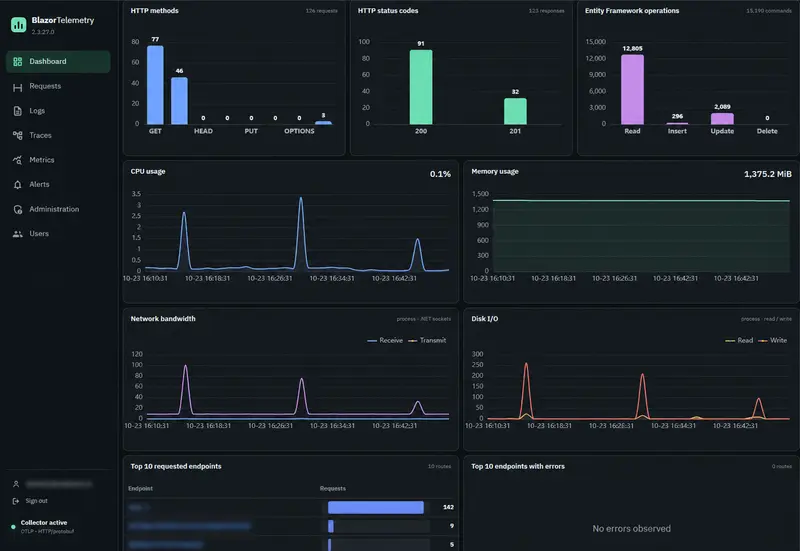800x551 pixels.
Task: Click the Insert bar showing 296
Action: point(677,123)
